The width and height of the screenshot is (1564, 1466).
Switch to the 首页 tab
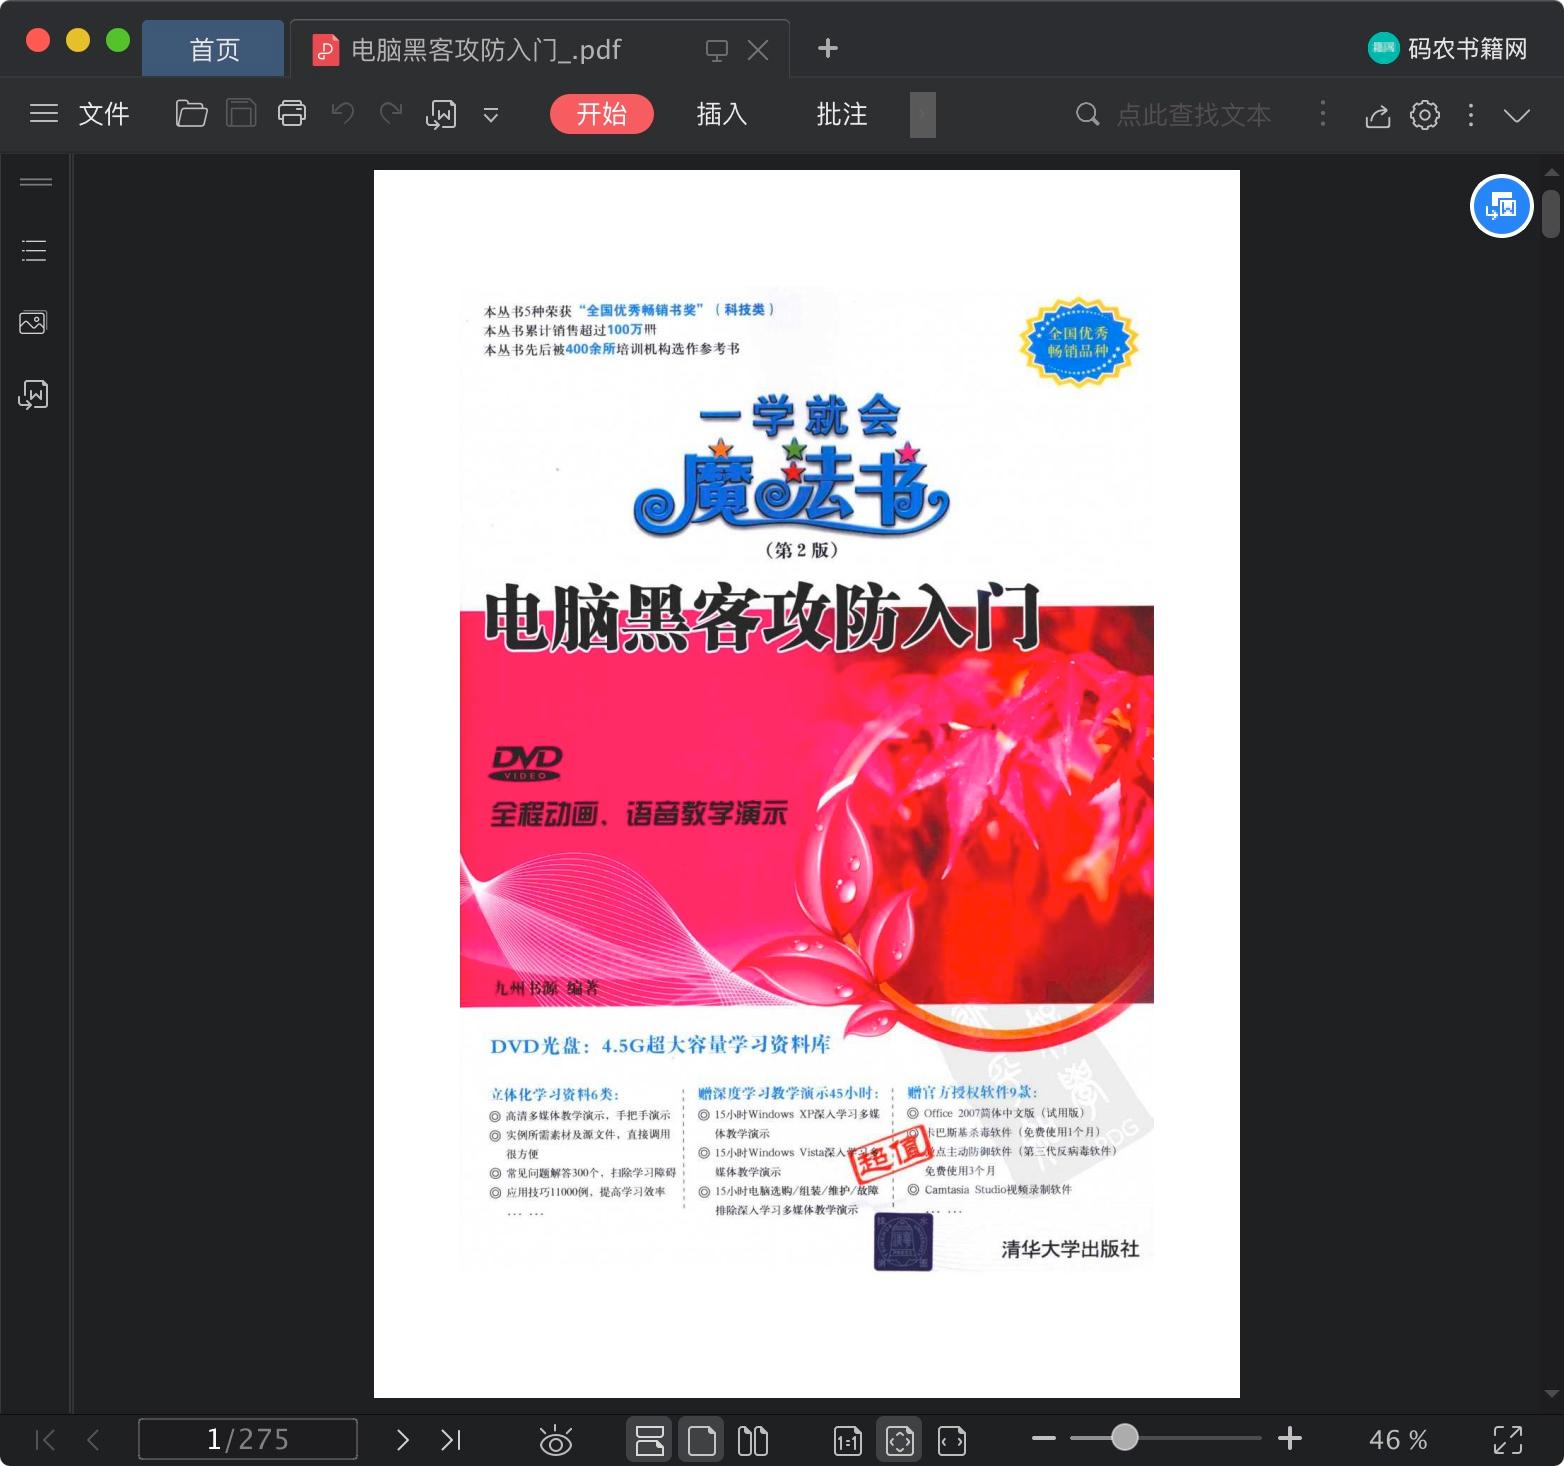point(214,49)
